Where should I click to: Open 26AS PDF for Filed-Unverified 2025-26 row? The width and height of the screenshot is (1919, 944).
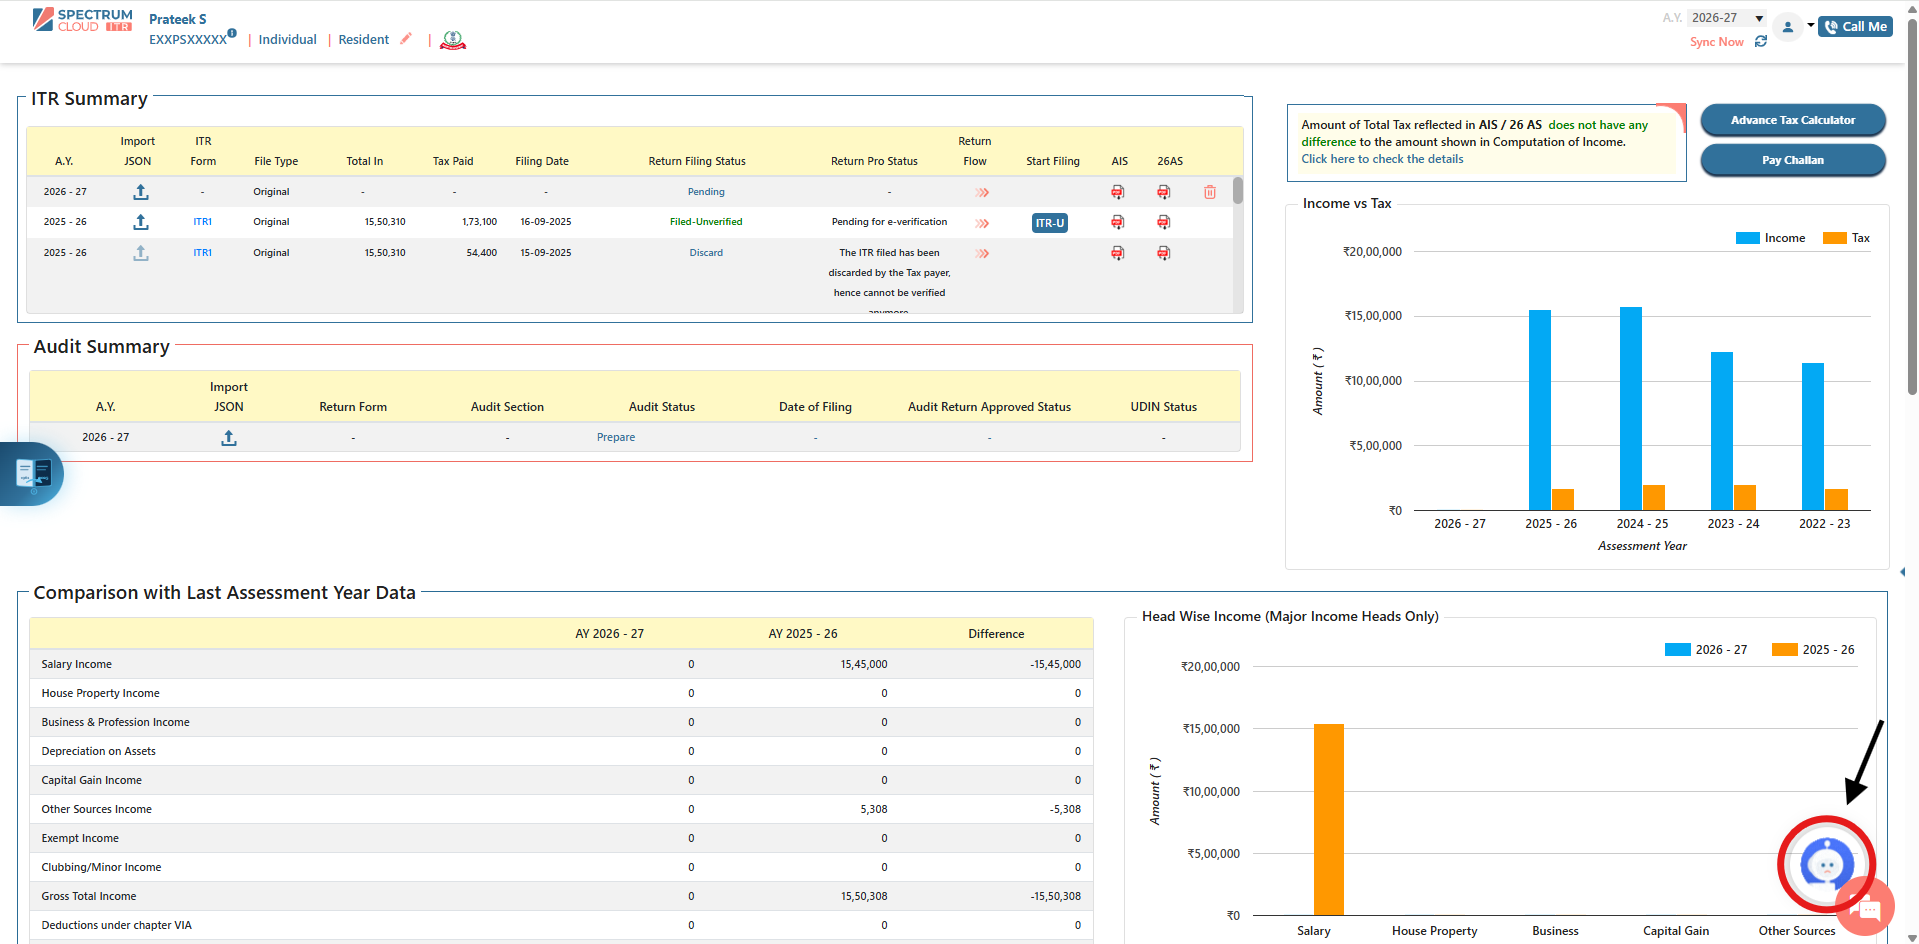click(x=1163, y=222)
